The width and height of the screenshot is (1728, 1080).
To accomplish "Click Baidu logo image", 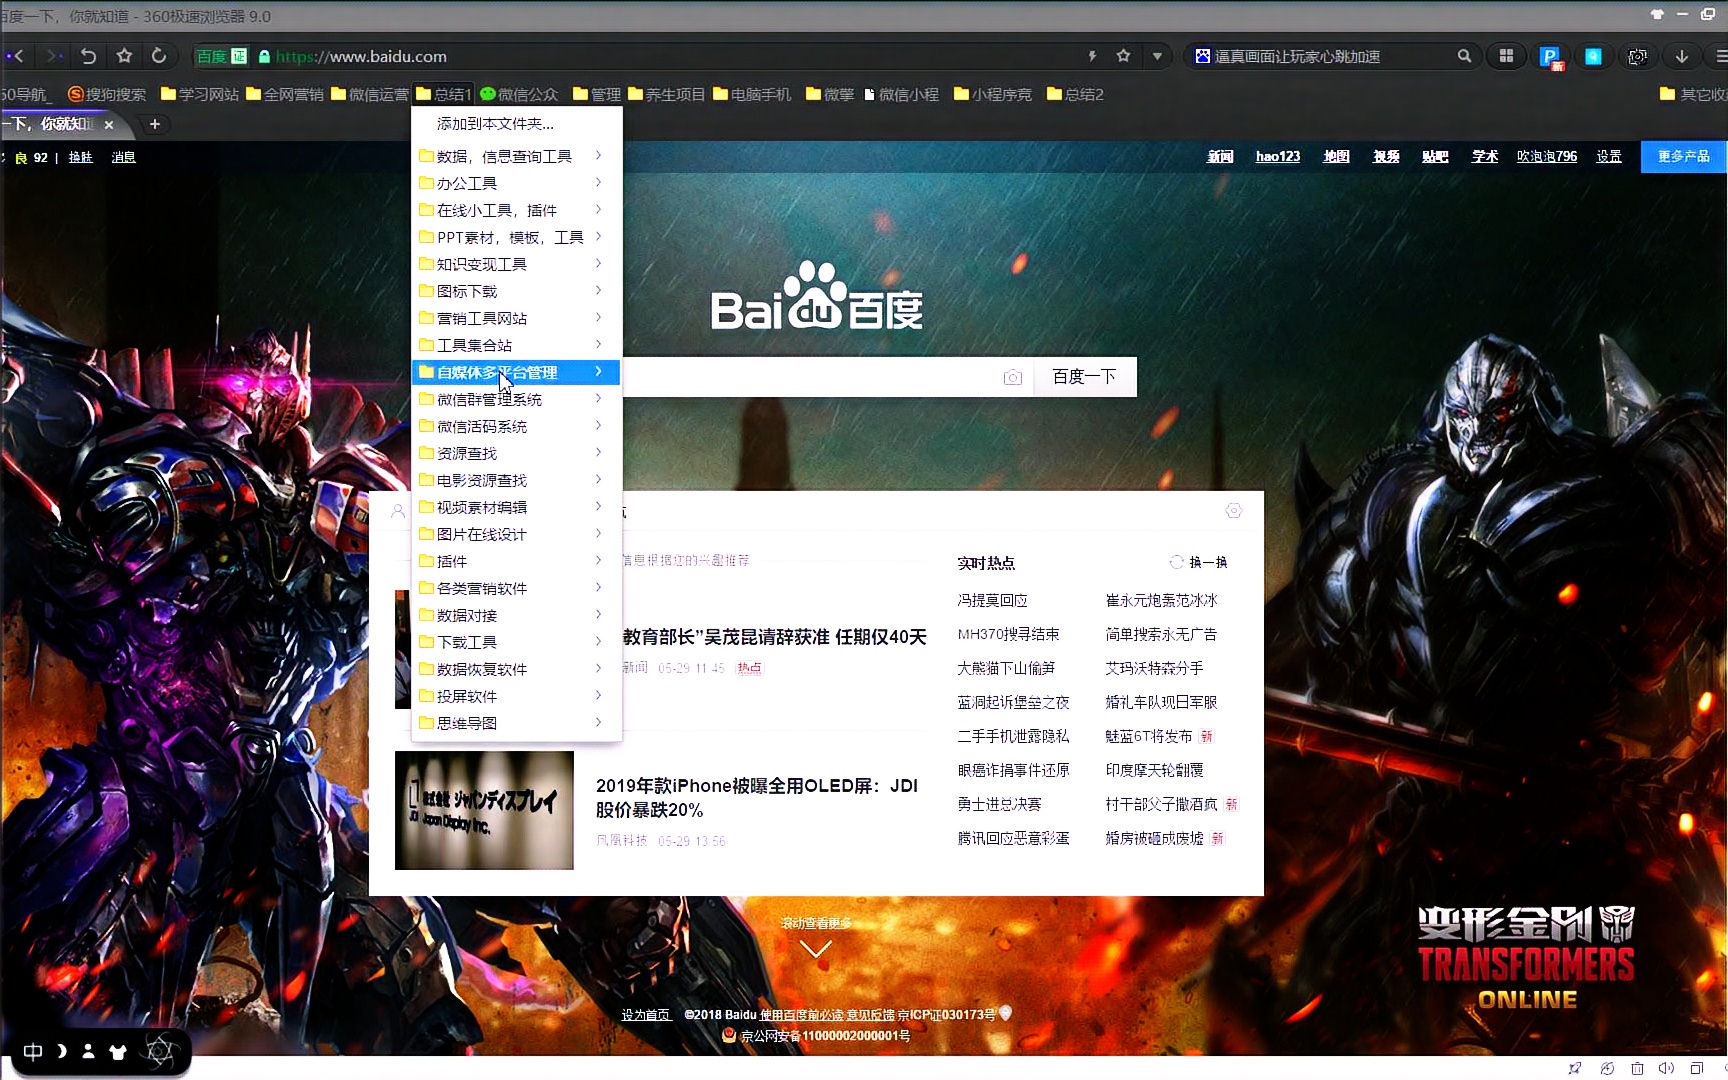I will (817, 297).
